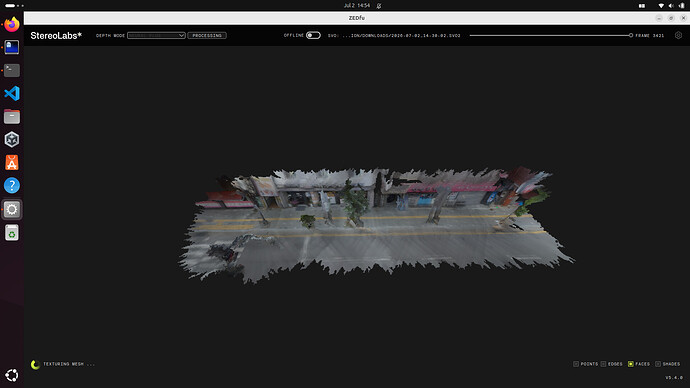Enable the Shades display checkbox
This screenshot has width=690, height=388.
tap(658, 364)
